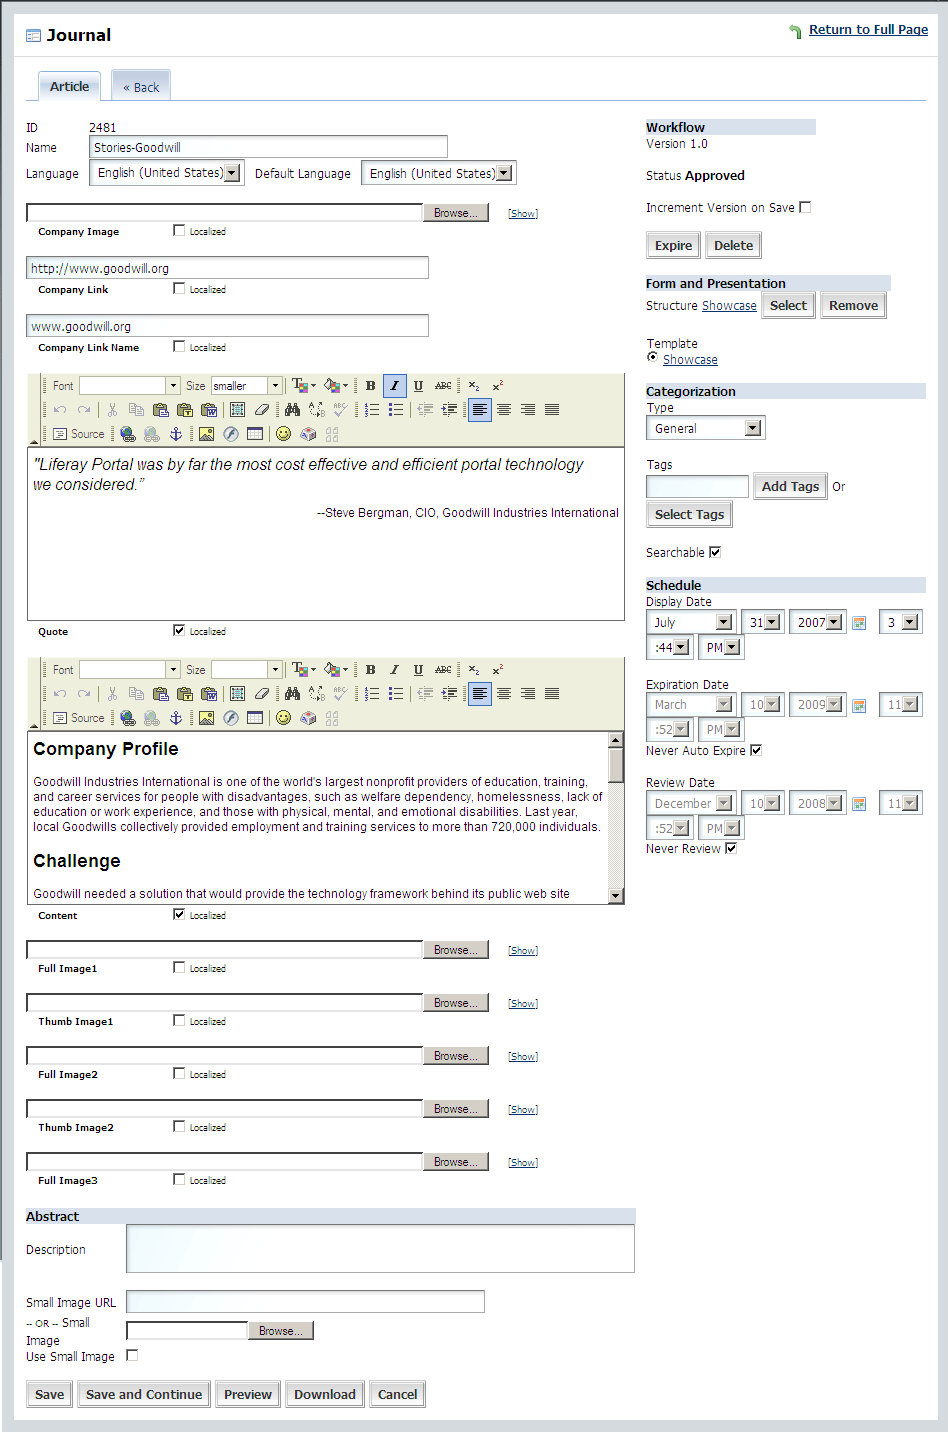Uncheck the Searchable checkbox
The height and width of the screenshot is (1435, 948).
coord(715,552)
